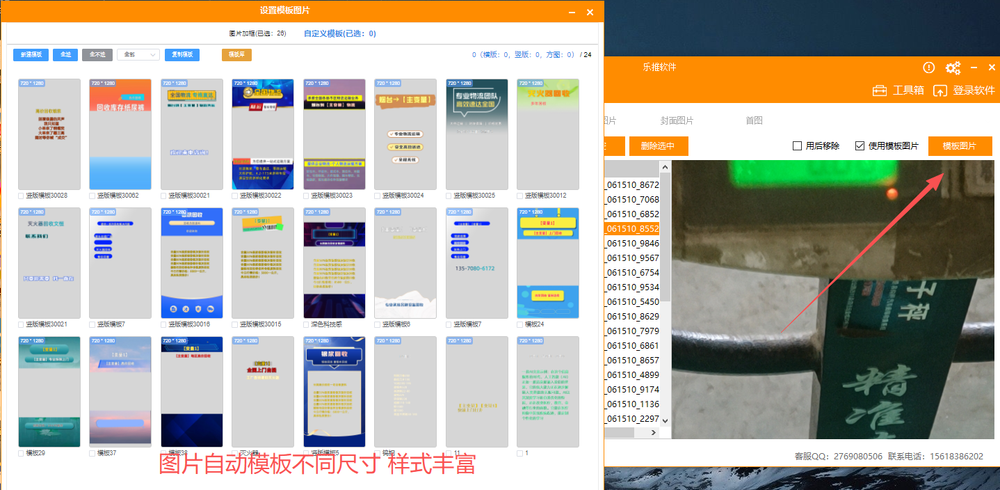This screenshot has width=1000, height=490.
Task: Minimize the 设置模板图片 dialog
Action: pyautogui.click(x=572, y=11)
